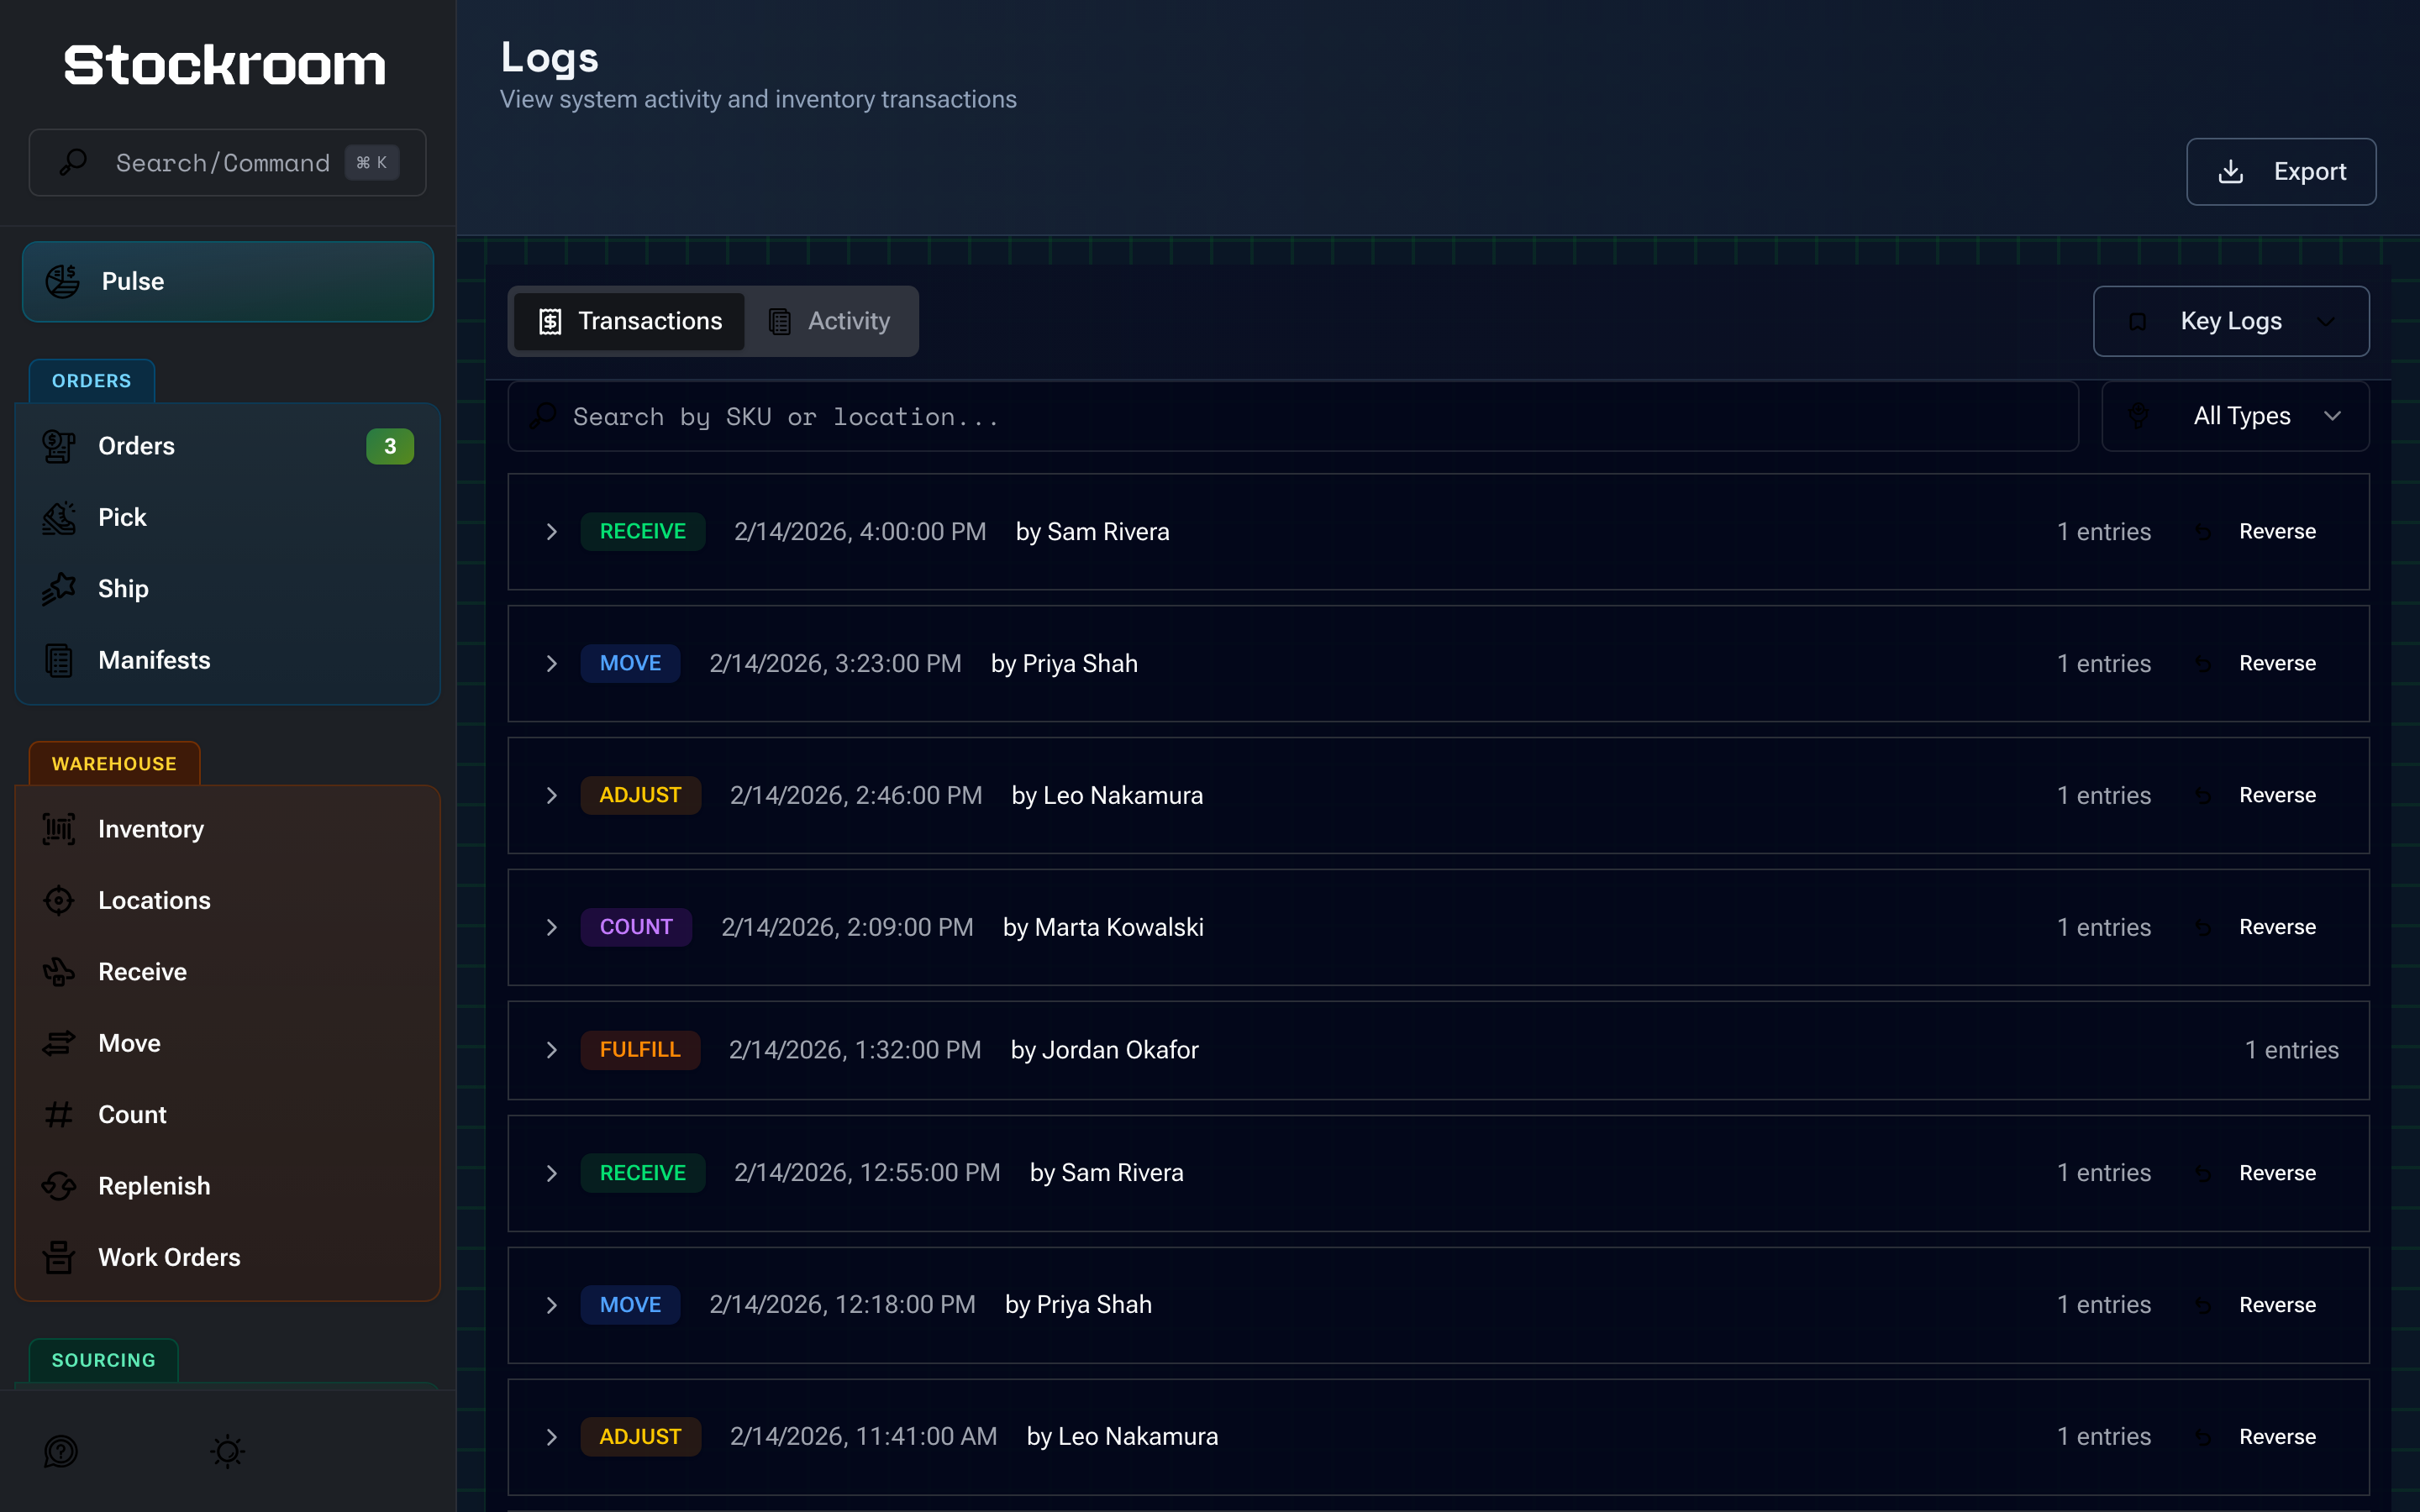Expand the MOVE 3:23:00 PM transaction
The width and height of the screenshot is (2420, 1512).
click(x=552, y=664)
